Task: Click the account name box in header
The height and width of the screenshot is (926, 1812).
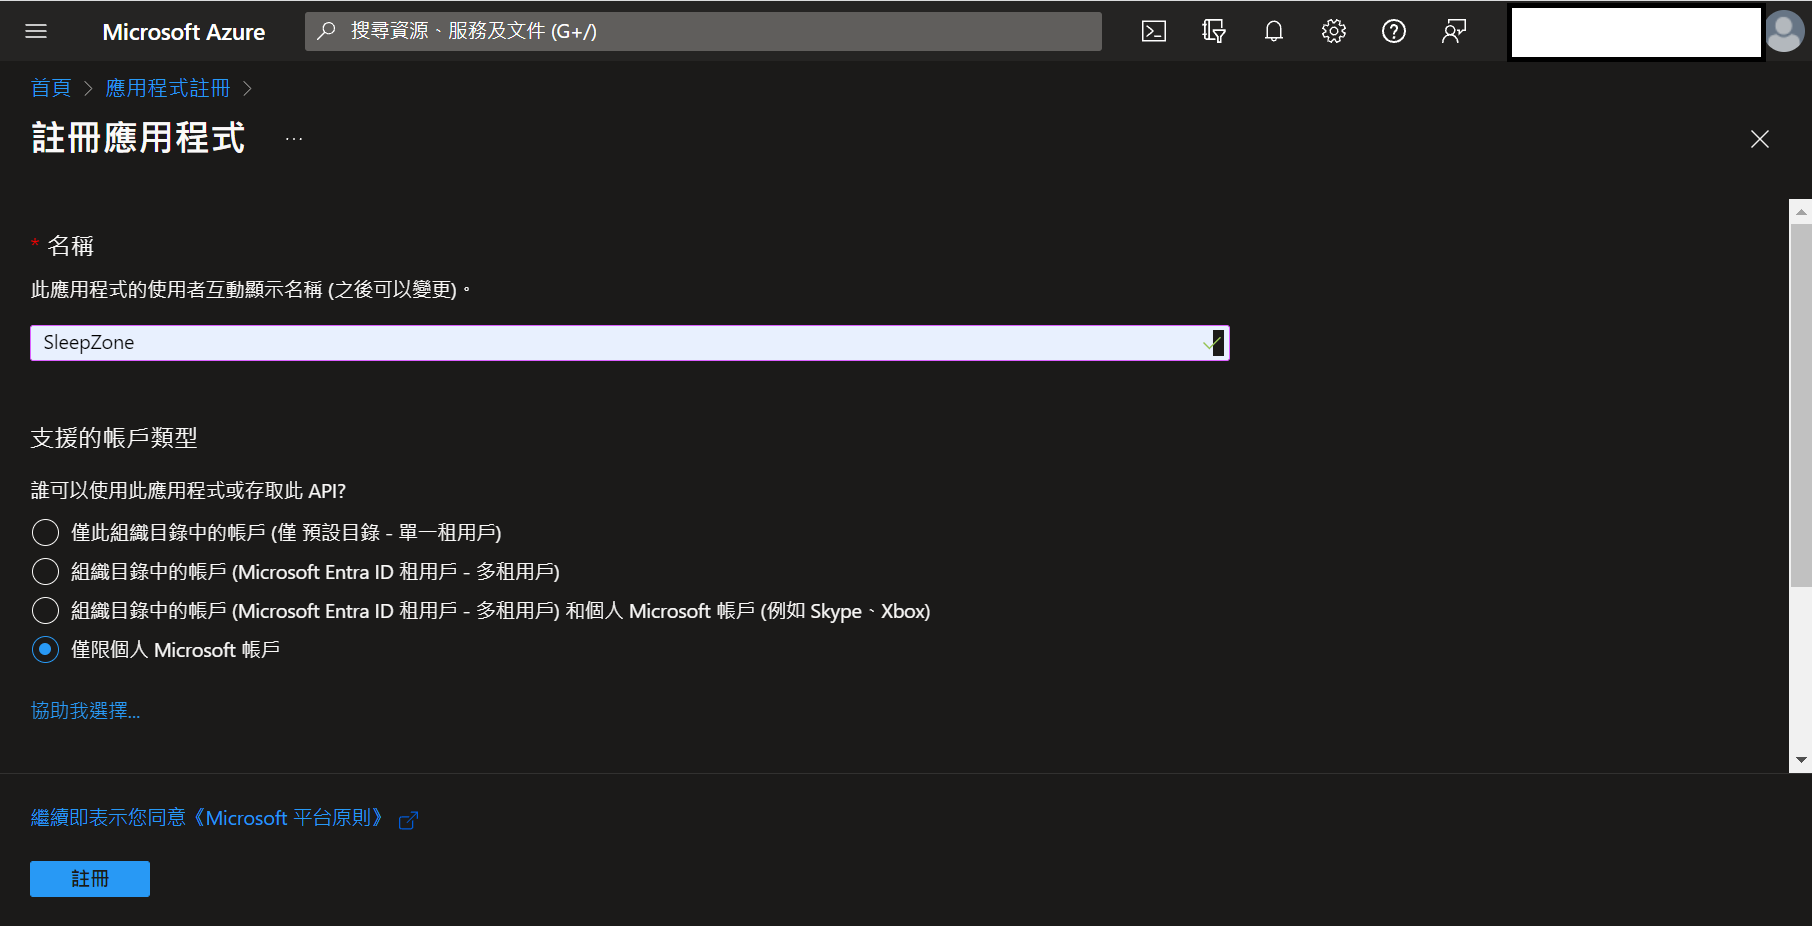Action: pos(1635,32)
